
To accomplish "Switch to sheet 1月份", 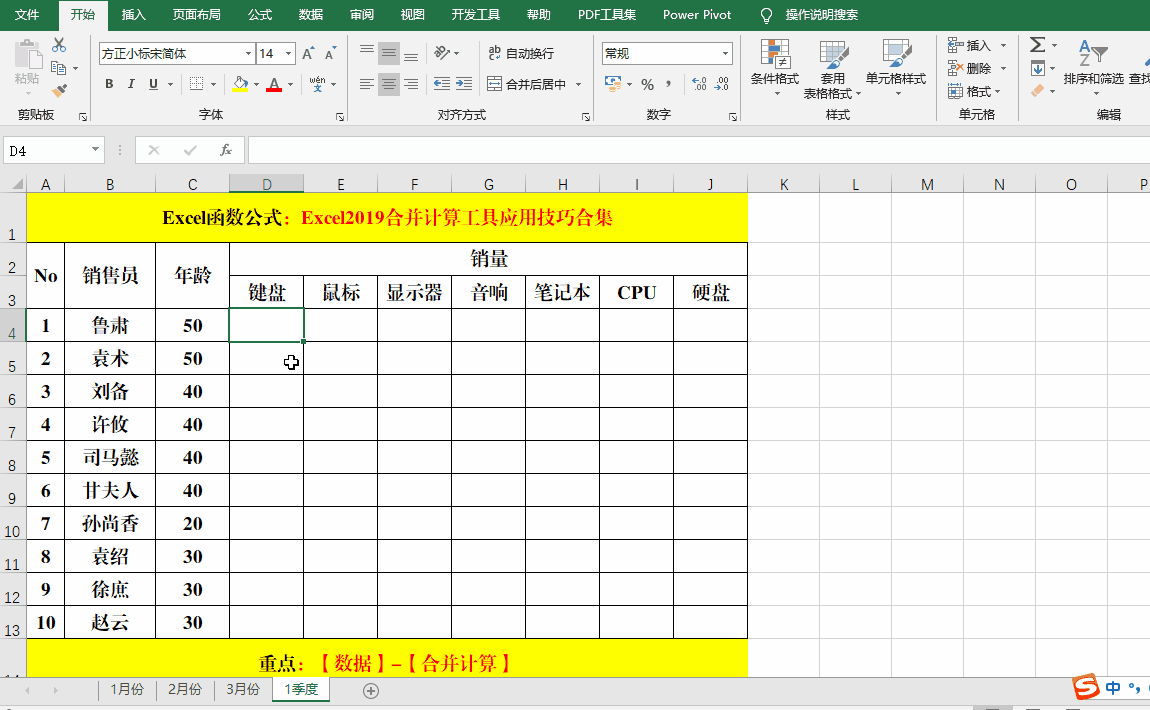I will tap(127, 689).
